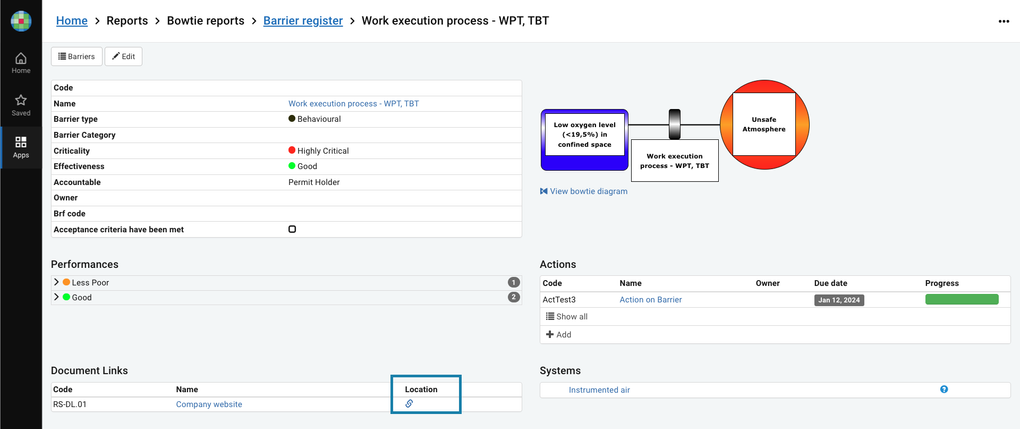Click the Company website location link icon
Screen dimensions: 1020x429
click(x=409, y=404)
